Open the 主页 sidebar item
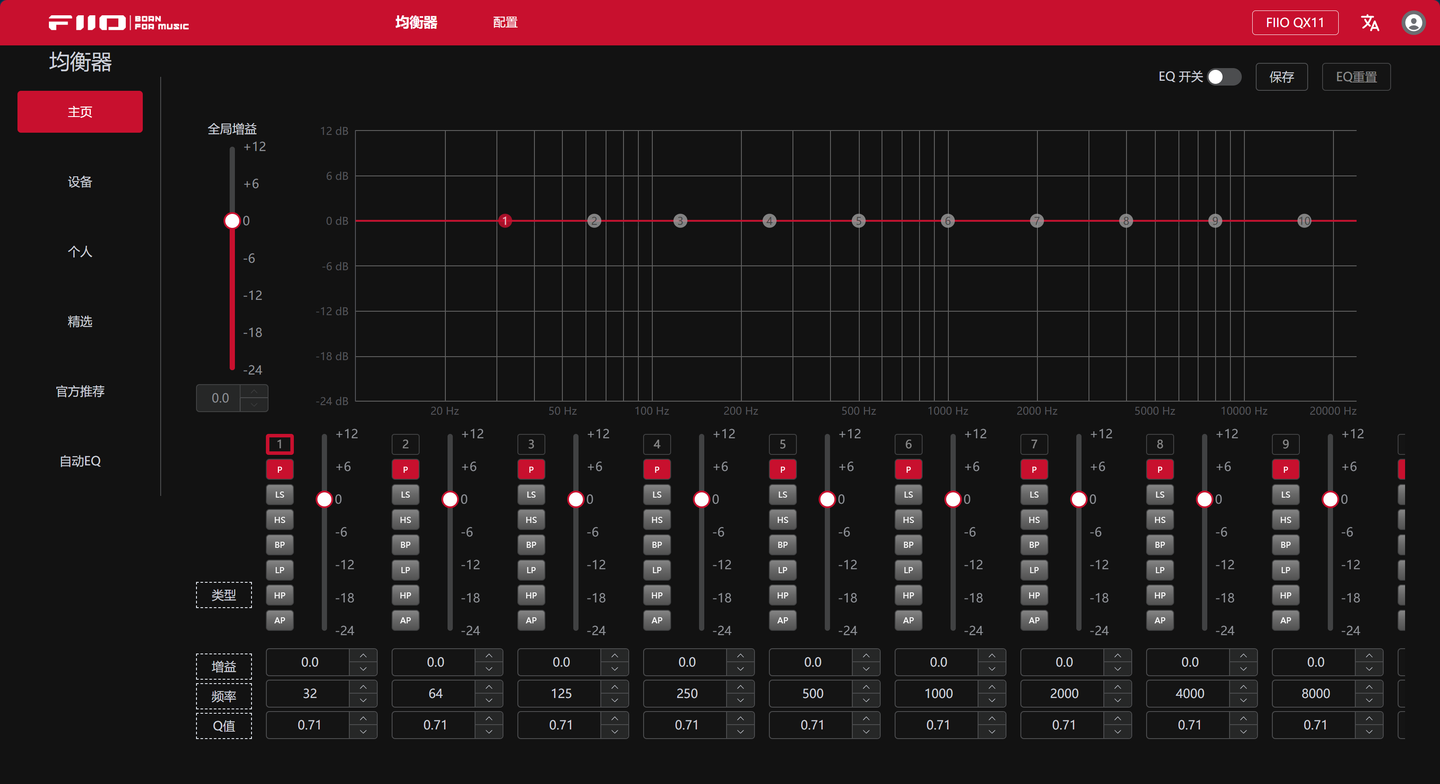The width and height of the screenshot is (1440, 784). [80, 112]
